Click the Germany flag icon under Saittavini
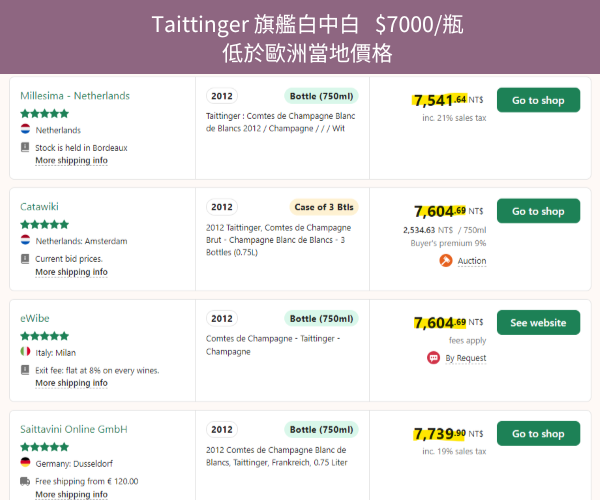The width and height of the screenshot is (600, 500). tap(26, 463)
